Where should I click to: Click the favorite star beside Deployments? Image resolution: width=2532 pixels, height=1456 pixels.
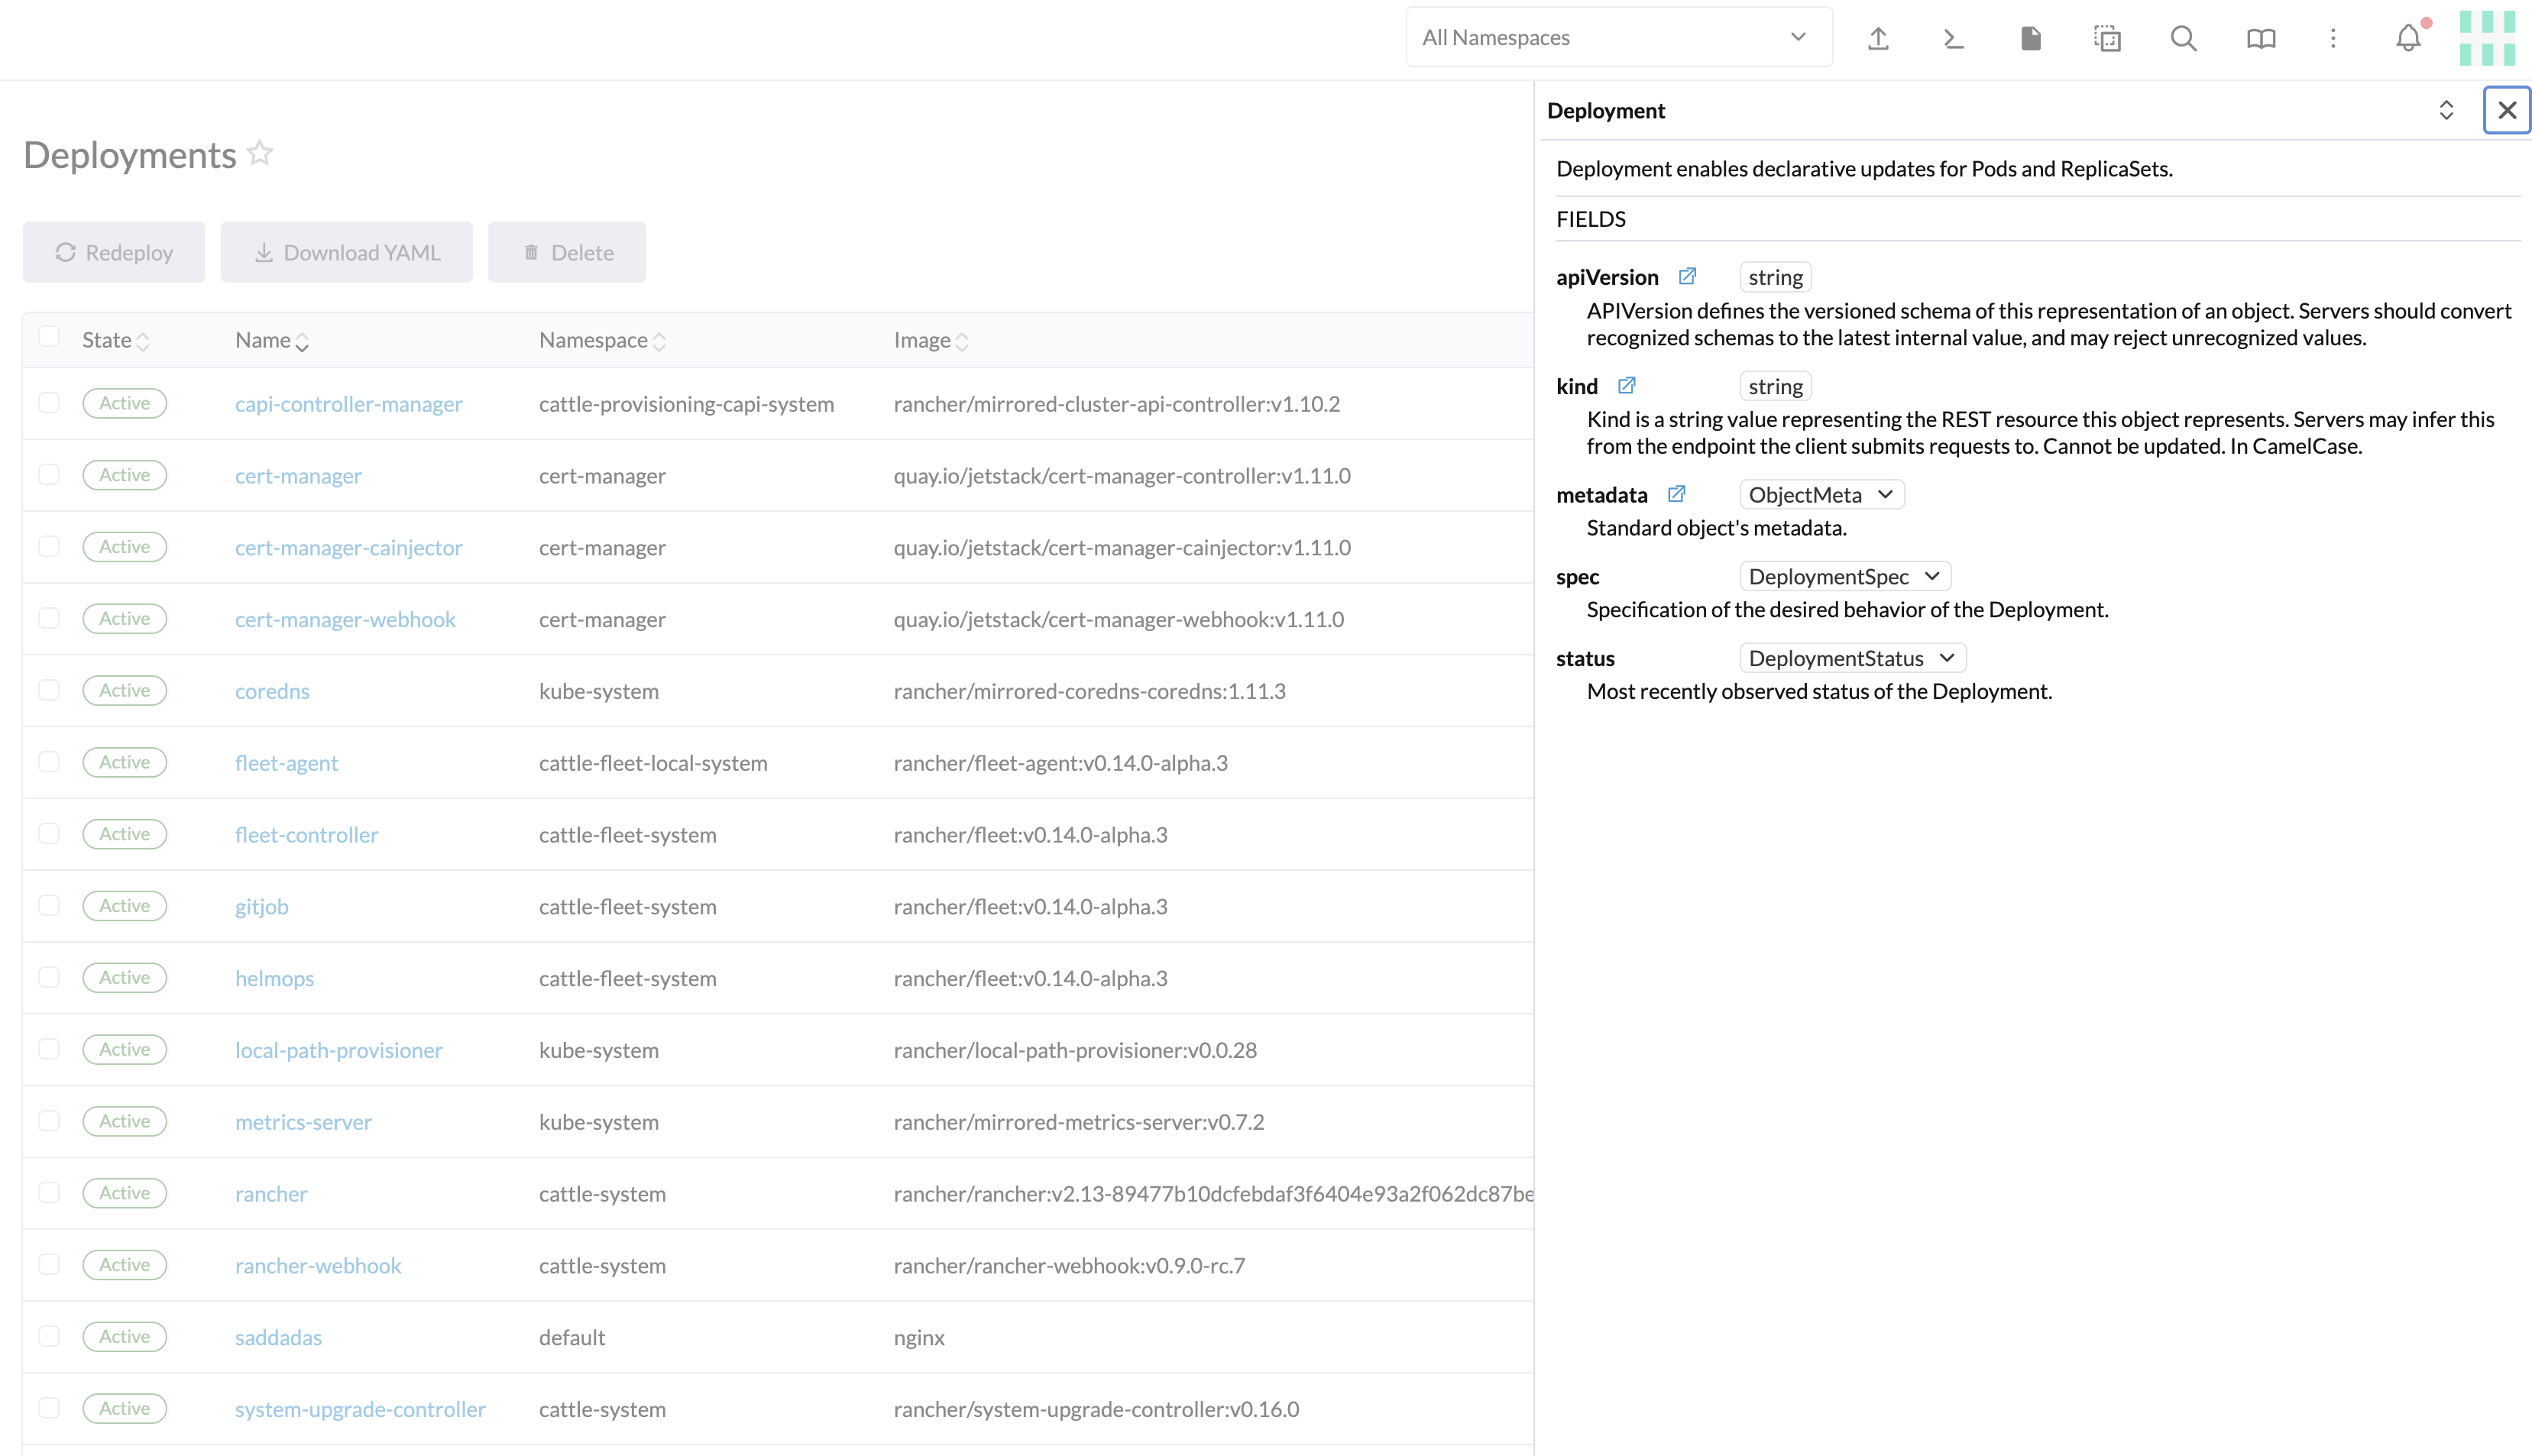(x=260, y=153)
